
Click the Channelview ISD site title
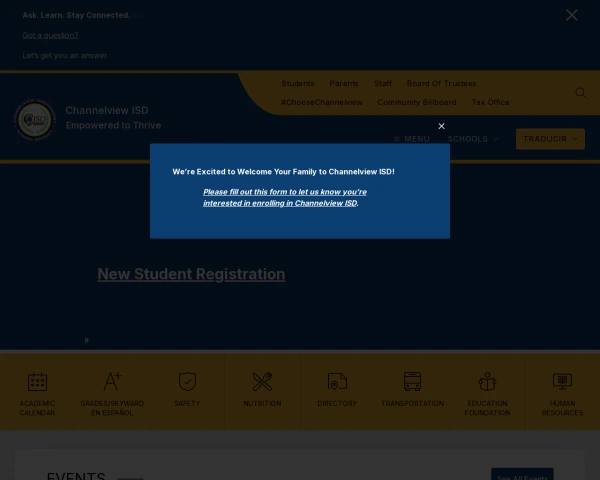(107, 110)
